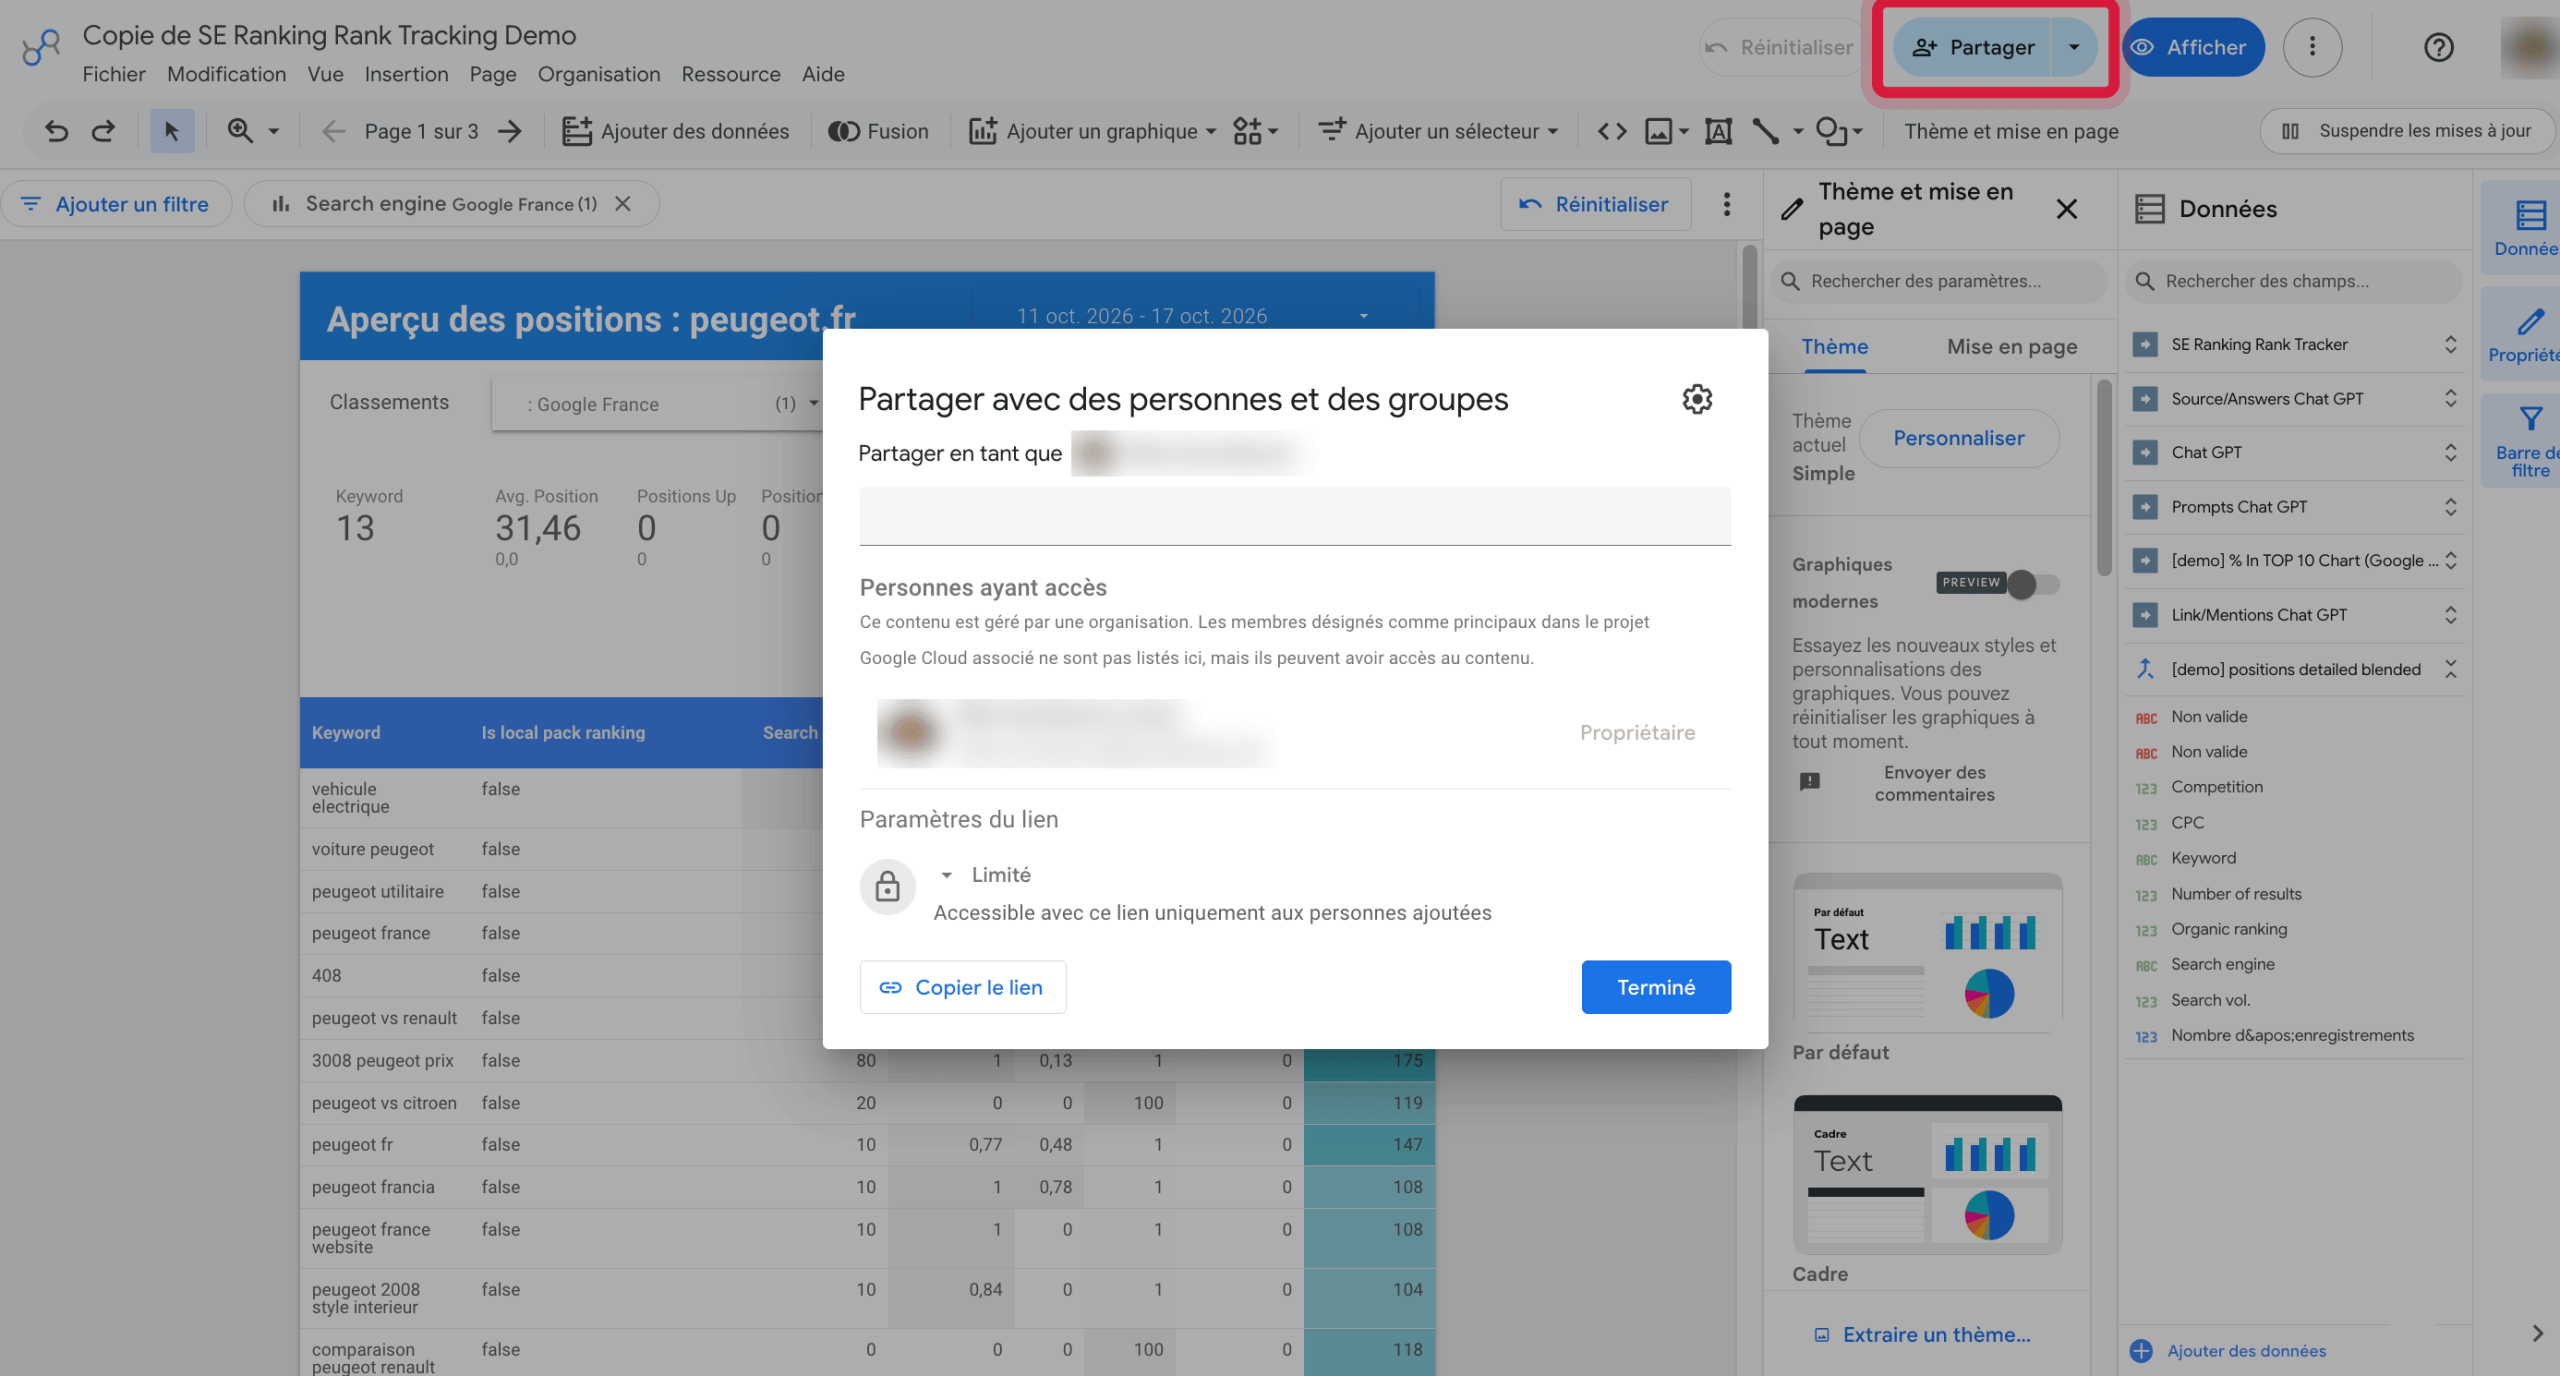Viewport: 2560px width, 1376px height.
Task: Click the undo arrow in toolbar
Action: pos(56,131)
